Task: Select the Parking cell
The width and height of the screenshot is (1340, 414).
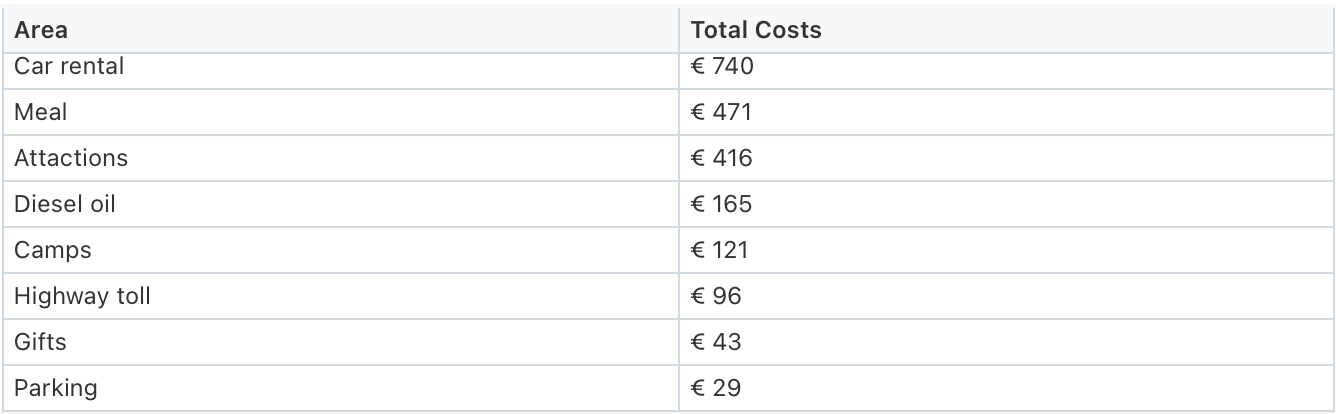Action: click(x=340, y=388)
